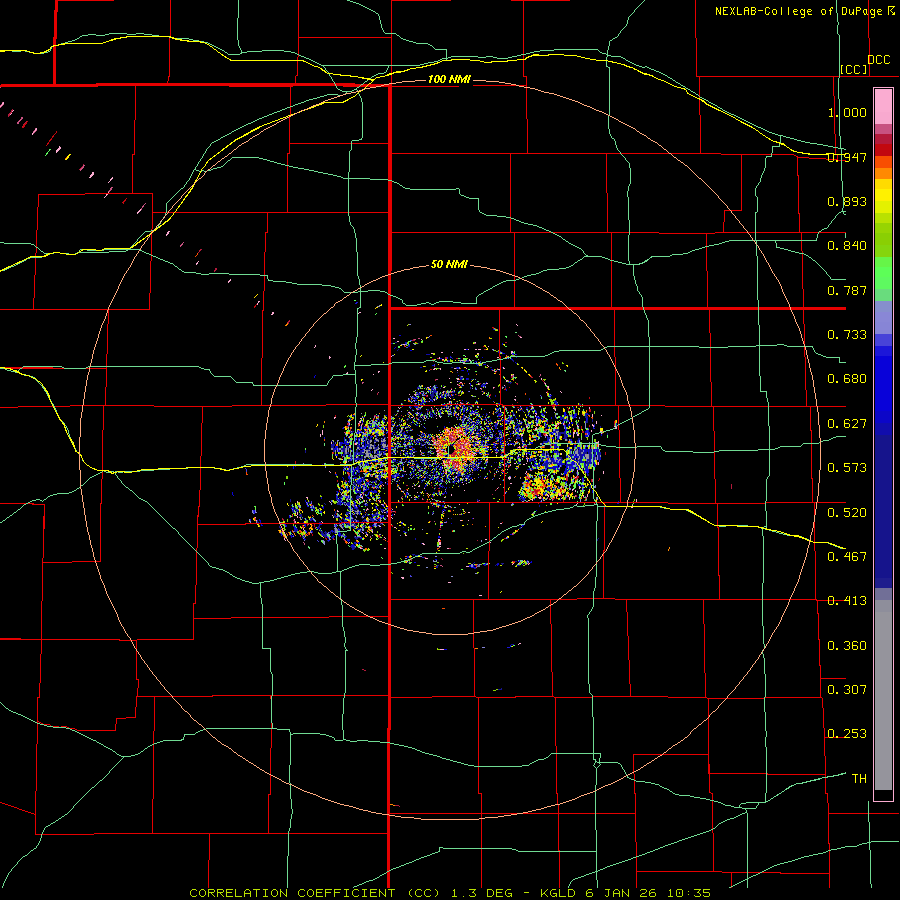Click the 0.840 scale value

click(x=847, y=246)
